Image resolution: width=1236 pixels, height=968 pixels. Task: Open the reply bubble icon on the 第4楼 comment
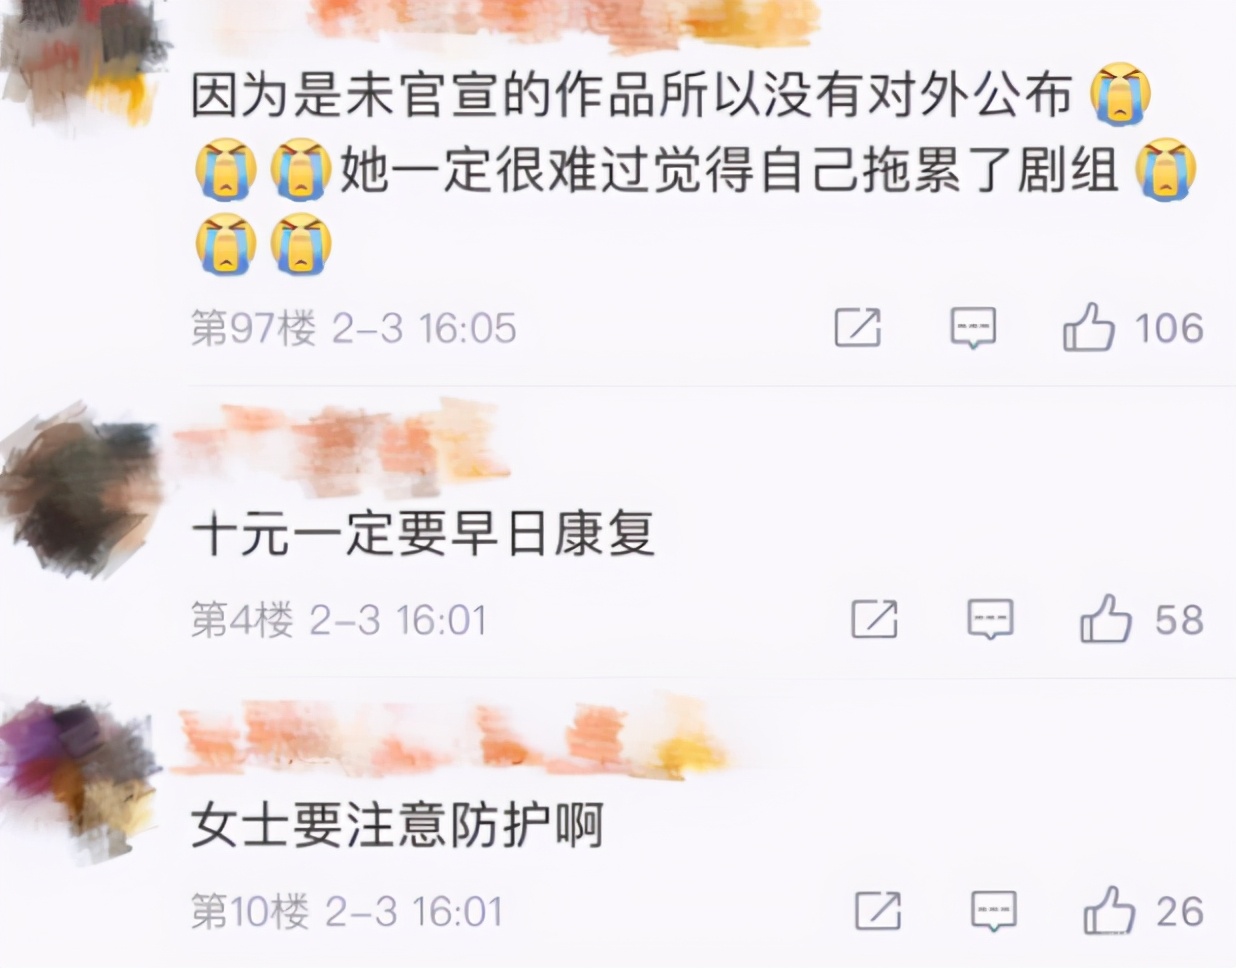pos(991,620)
